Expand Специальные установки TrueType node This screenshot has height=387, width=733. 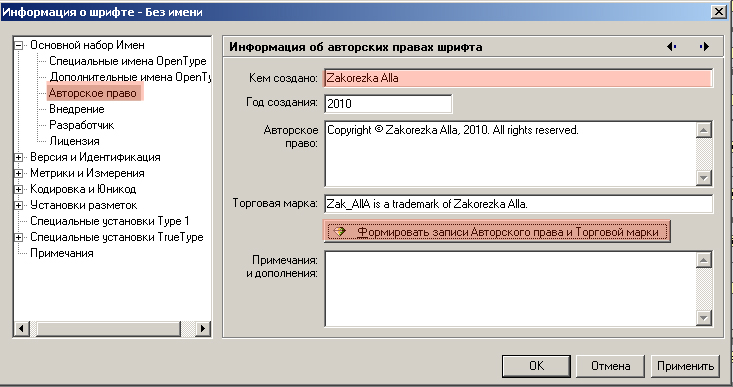(x=19, y=237)
